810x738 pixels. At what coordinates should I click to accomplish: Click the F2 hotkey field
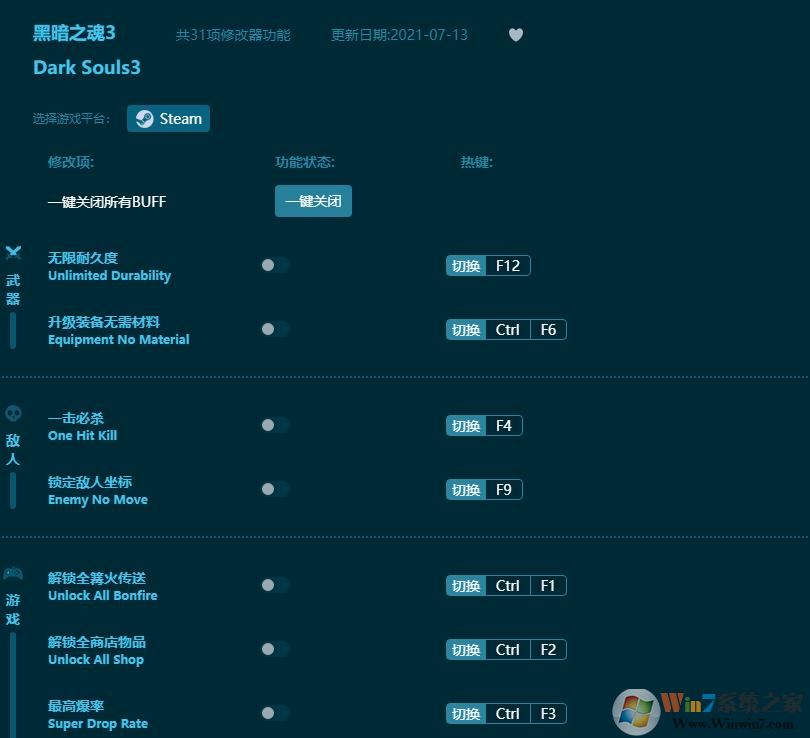pos(548,650)
